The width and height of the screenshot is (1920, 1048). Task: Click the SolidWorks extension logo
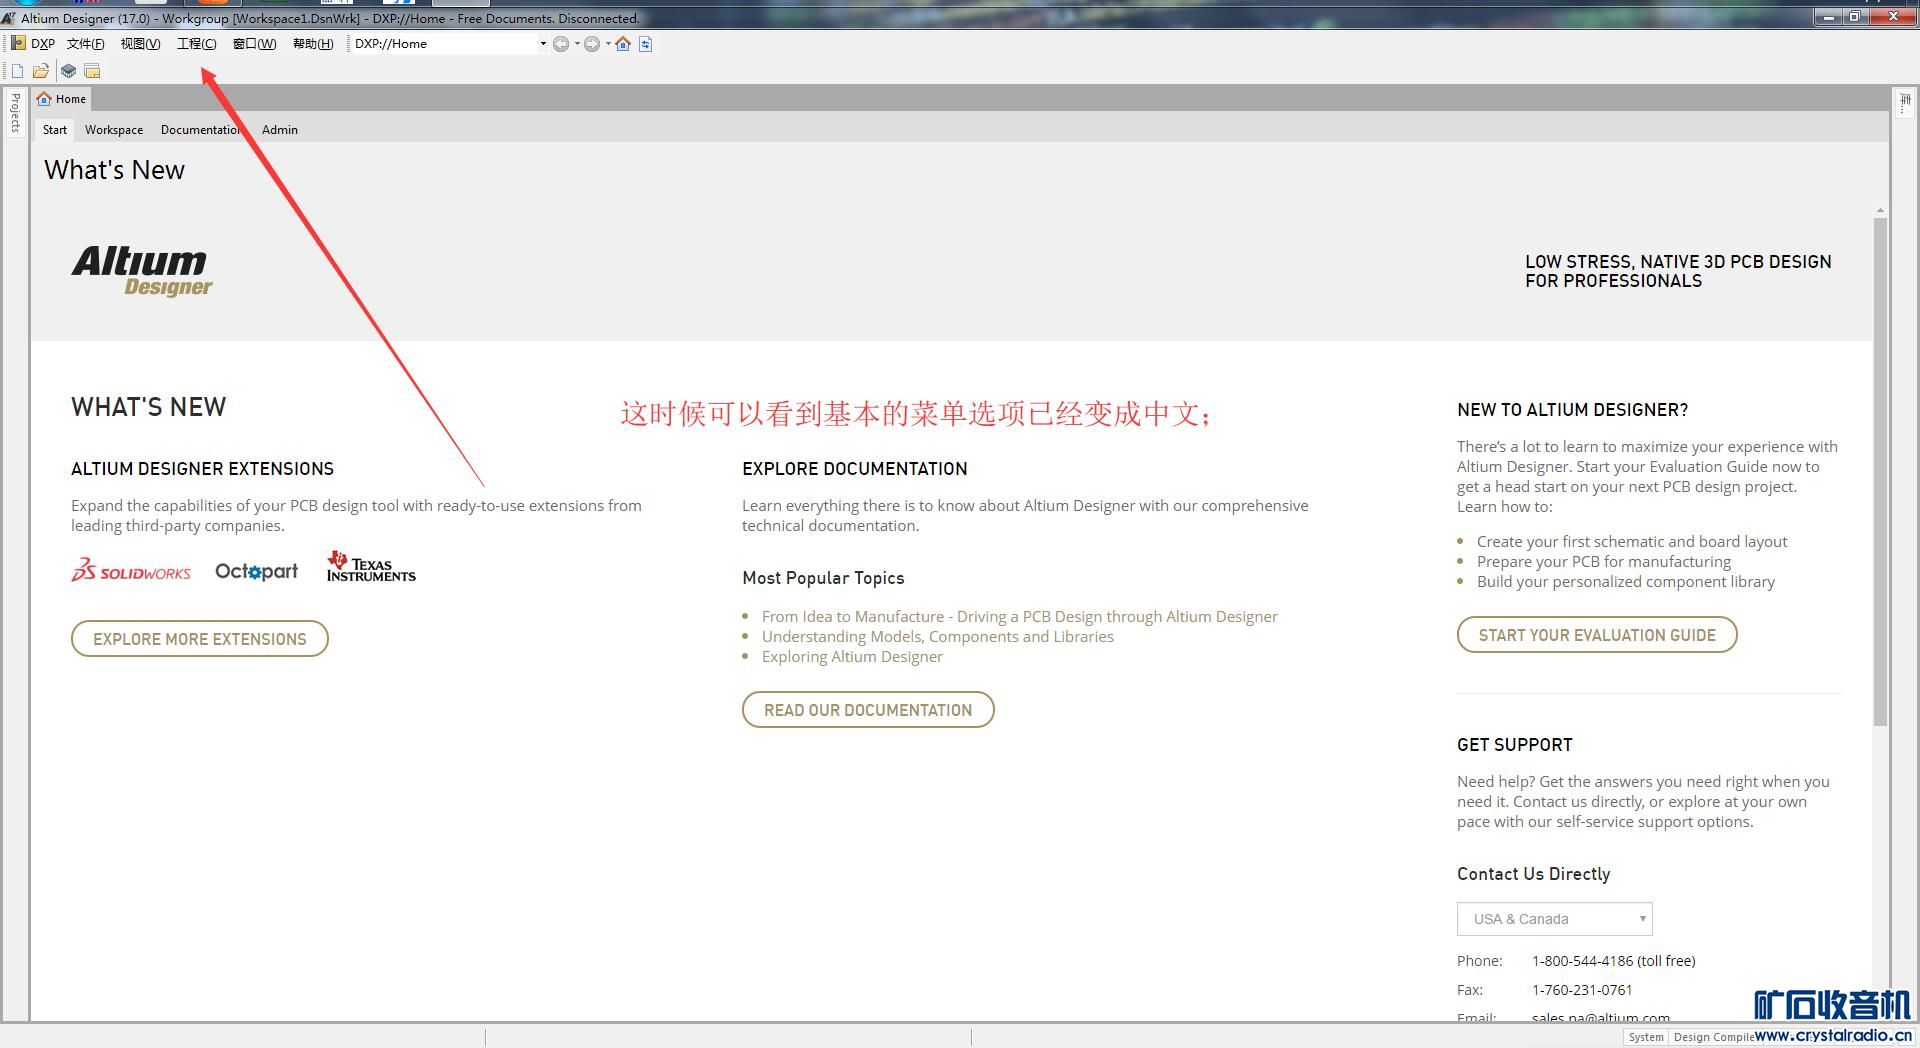tap(131, 570)
